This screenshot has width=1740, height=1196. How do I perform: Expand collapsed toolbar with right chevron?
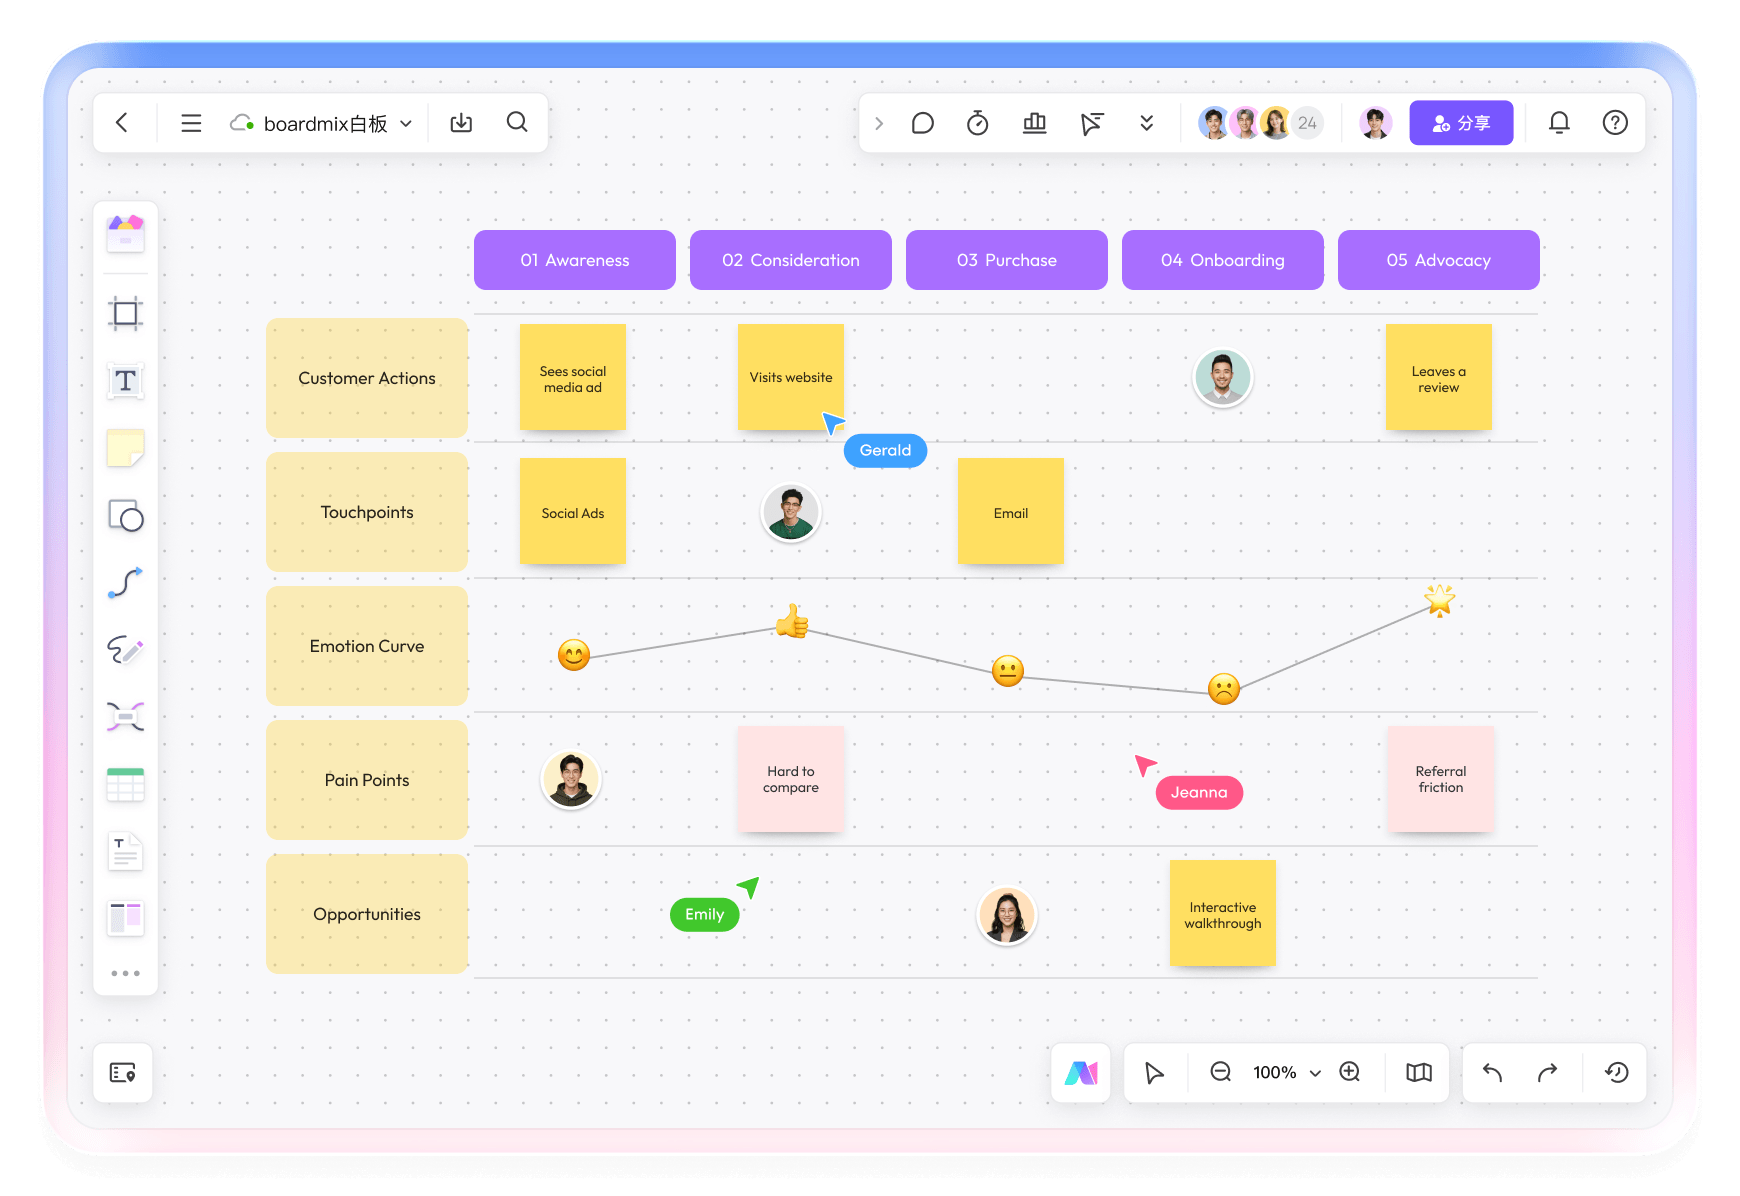pyautogui.click(x=879, y=123)
